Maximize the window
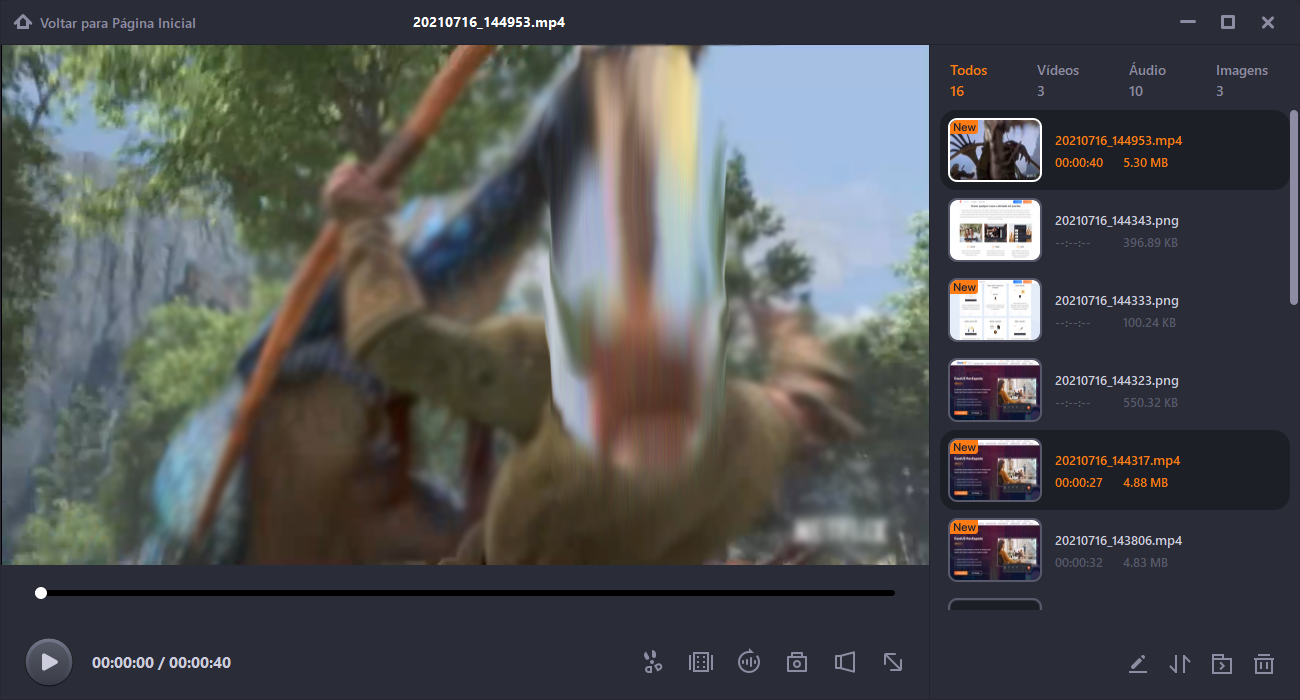 tap(1228, 22)
